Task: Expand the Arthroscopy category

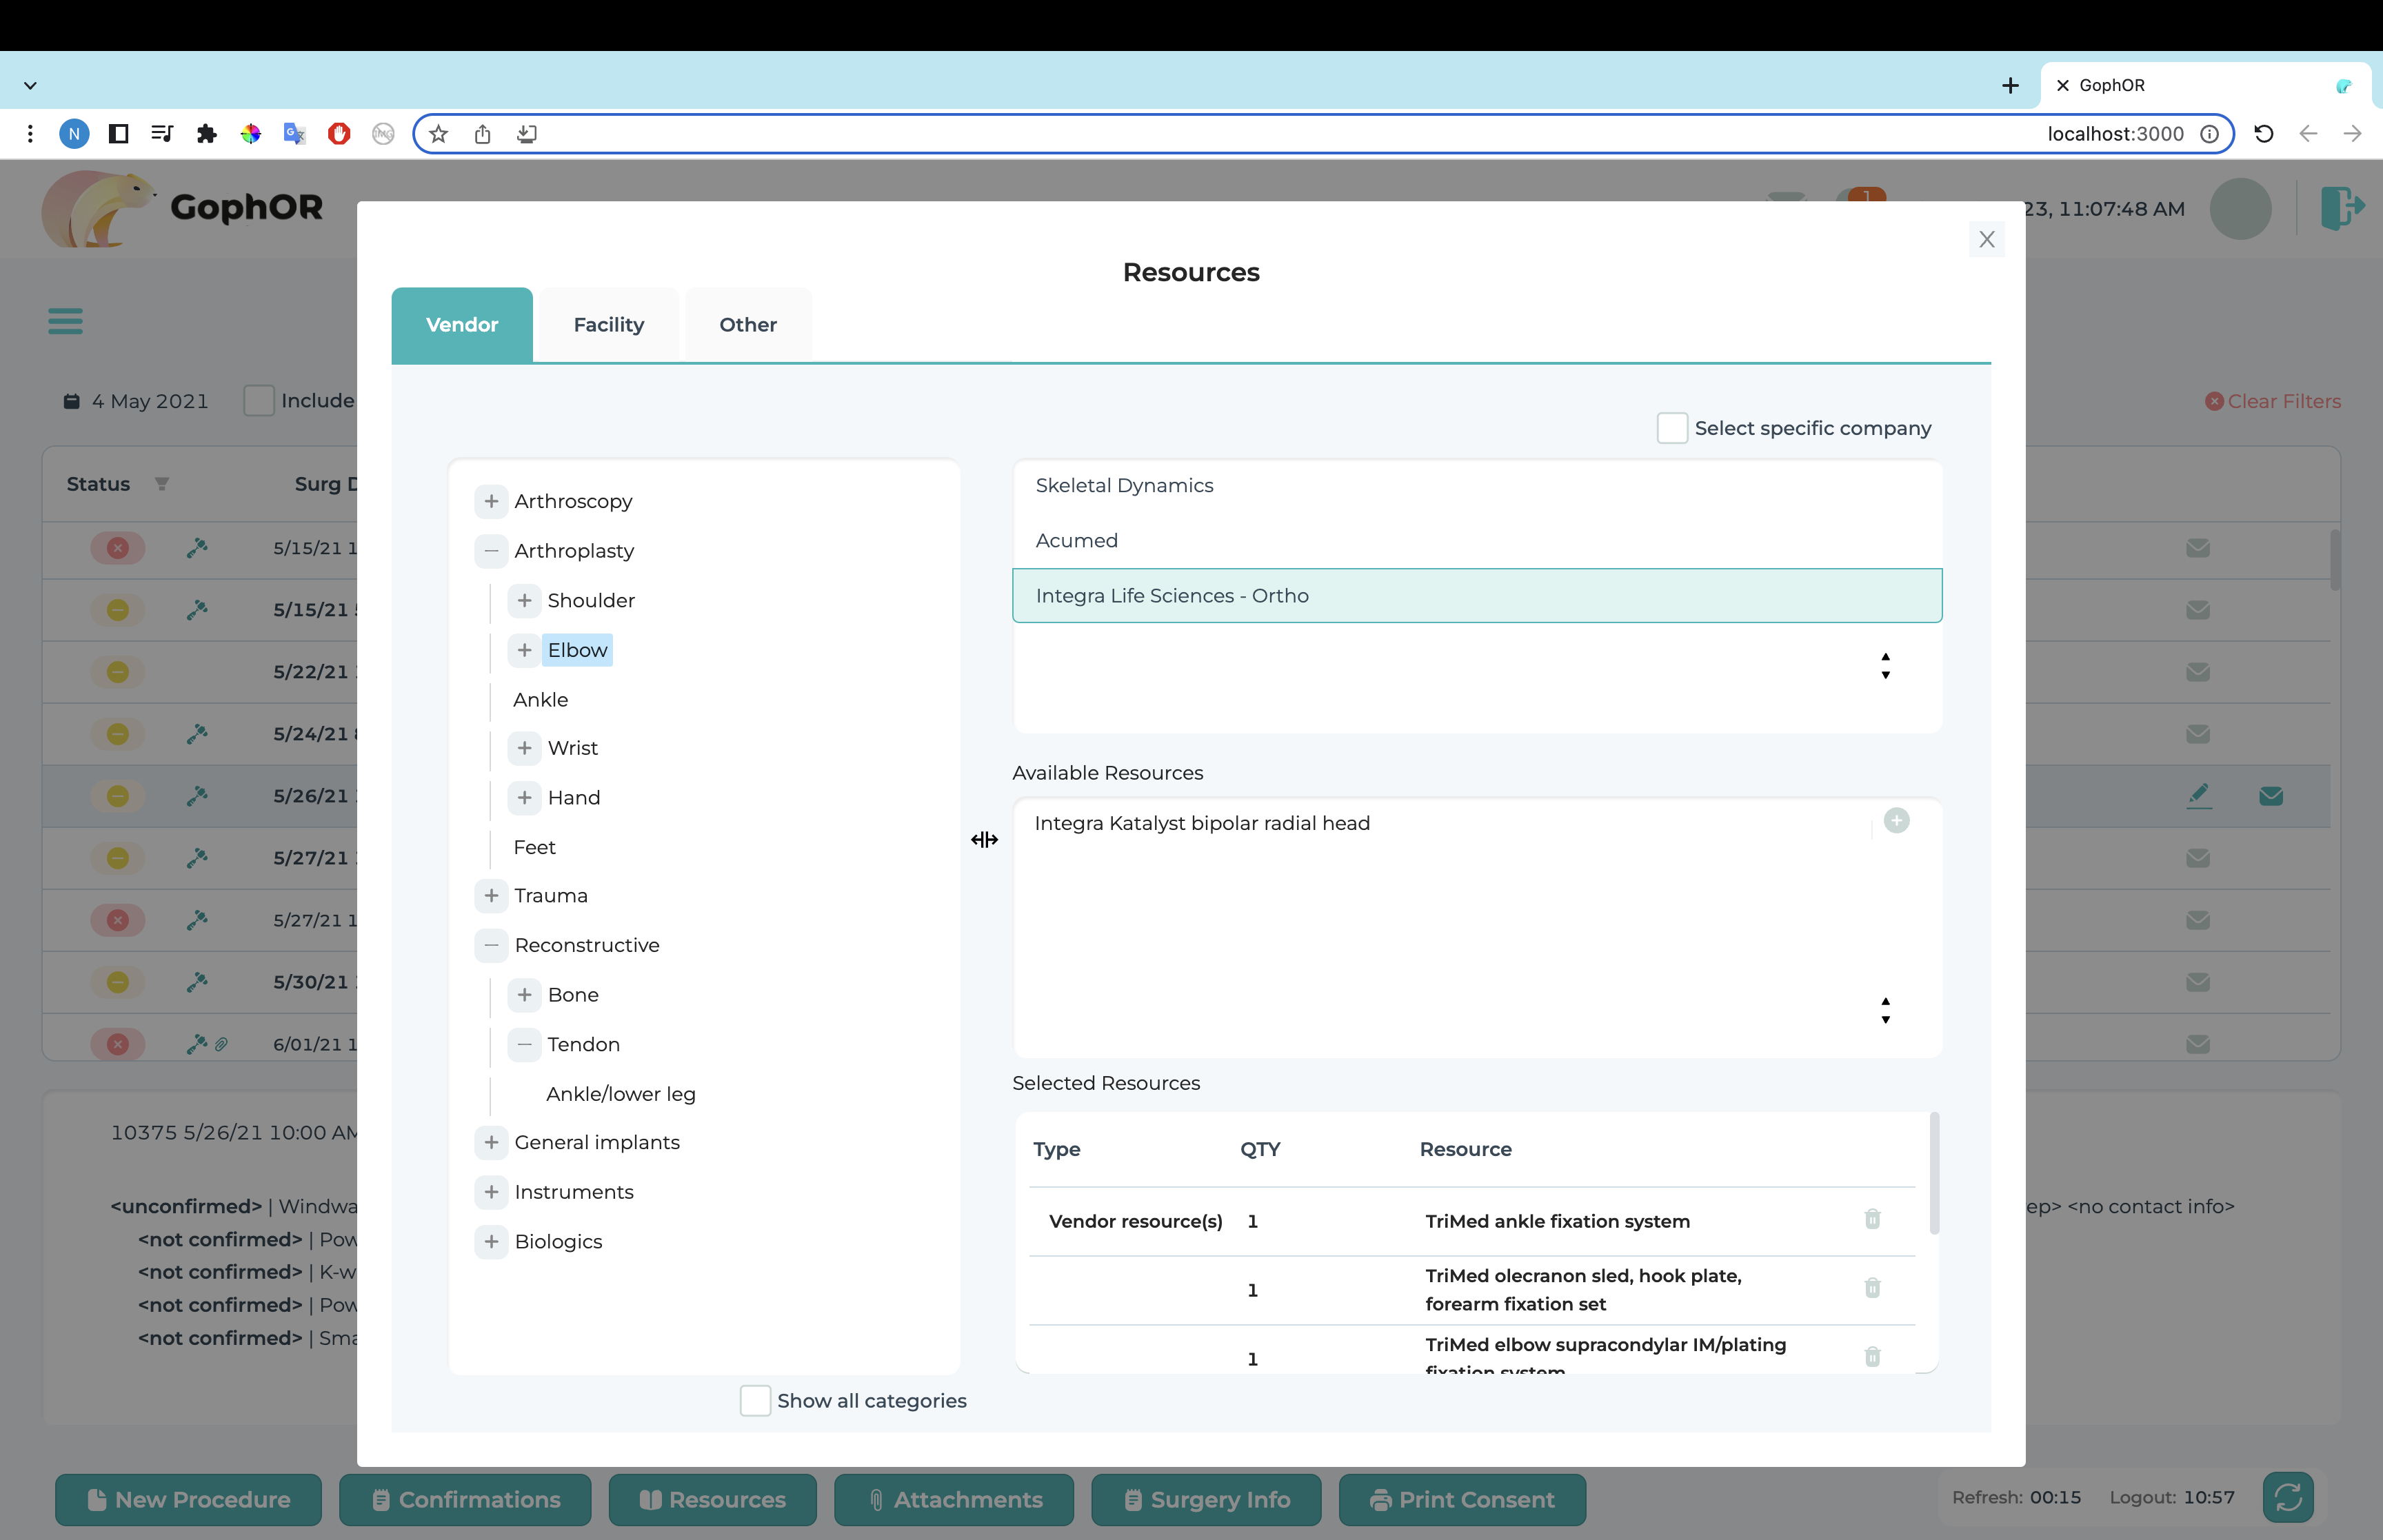Action: (x=491, y=501)
